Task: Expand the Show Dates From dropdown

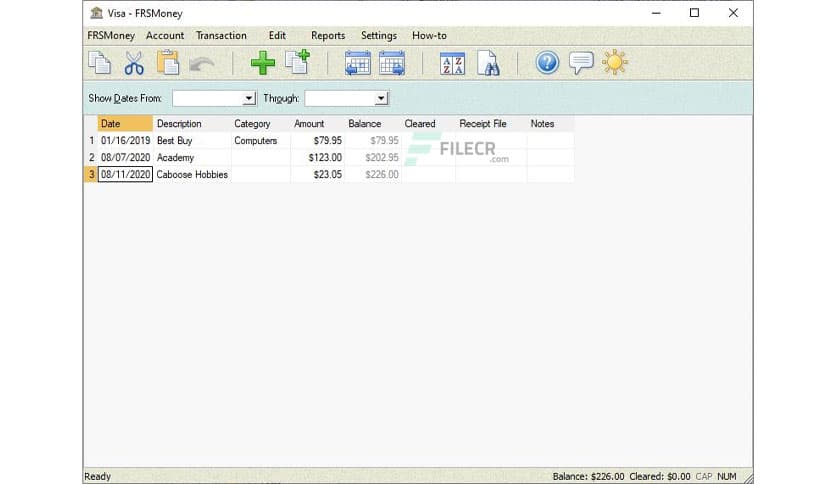Action: pos(248,99)
